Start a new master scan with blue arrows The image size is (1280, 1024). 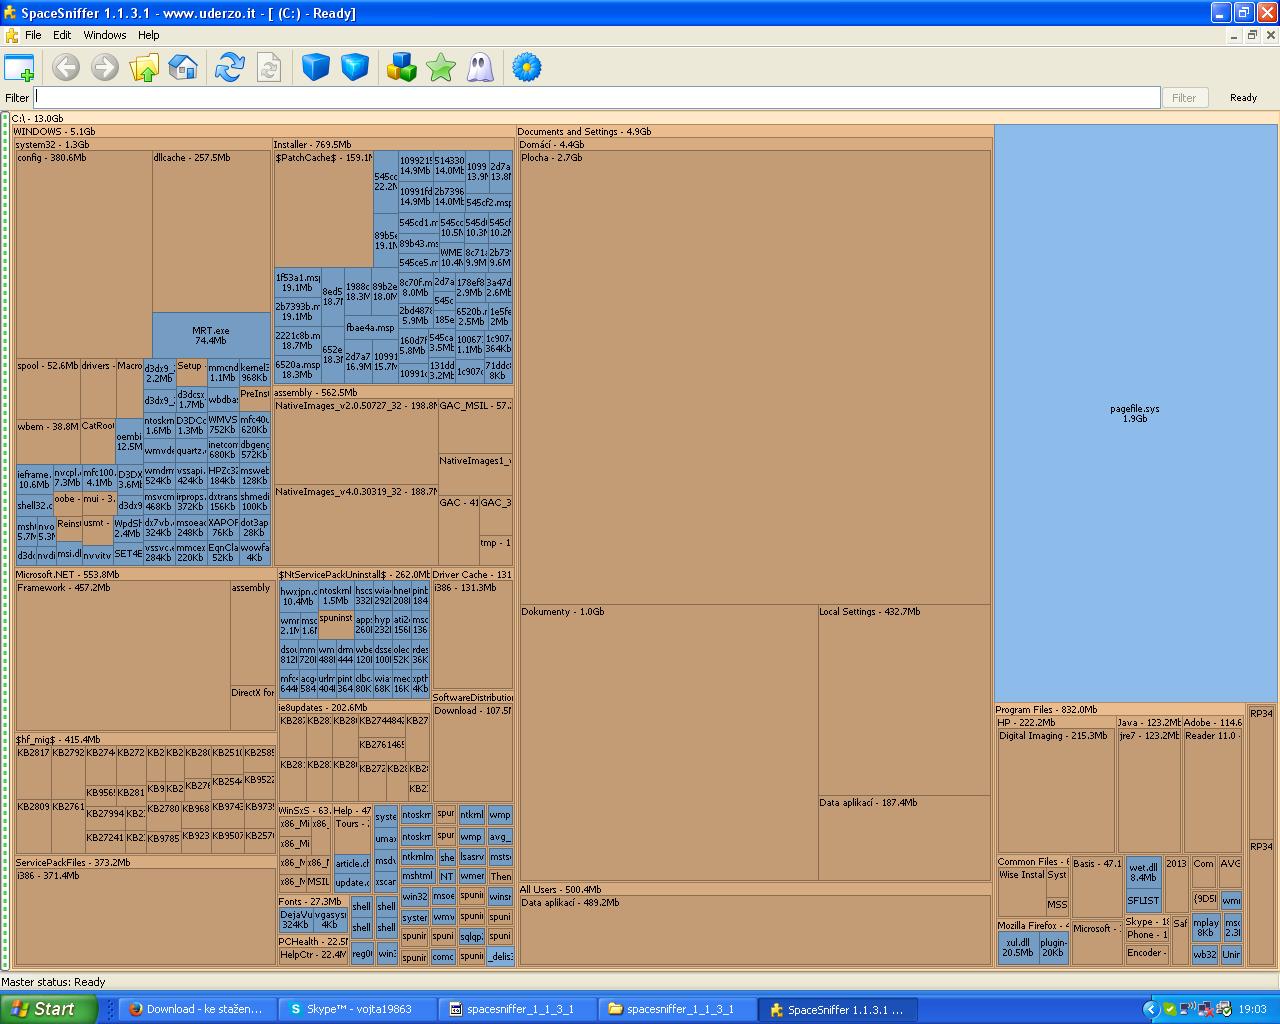[229, 68]
